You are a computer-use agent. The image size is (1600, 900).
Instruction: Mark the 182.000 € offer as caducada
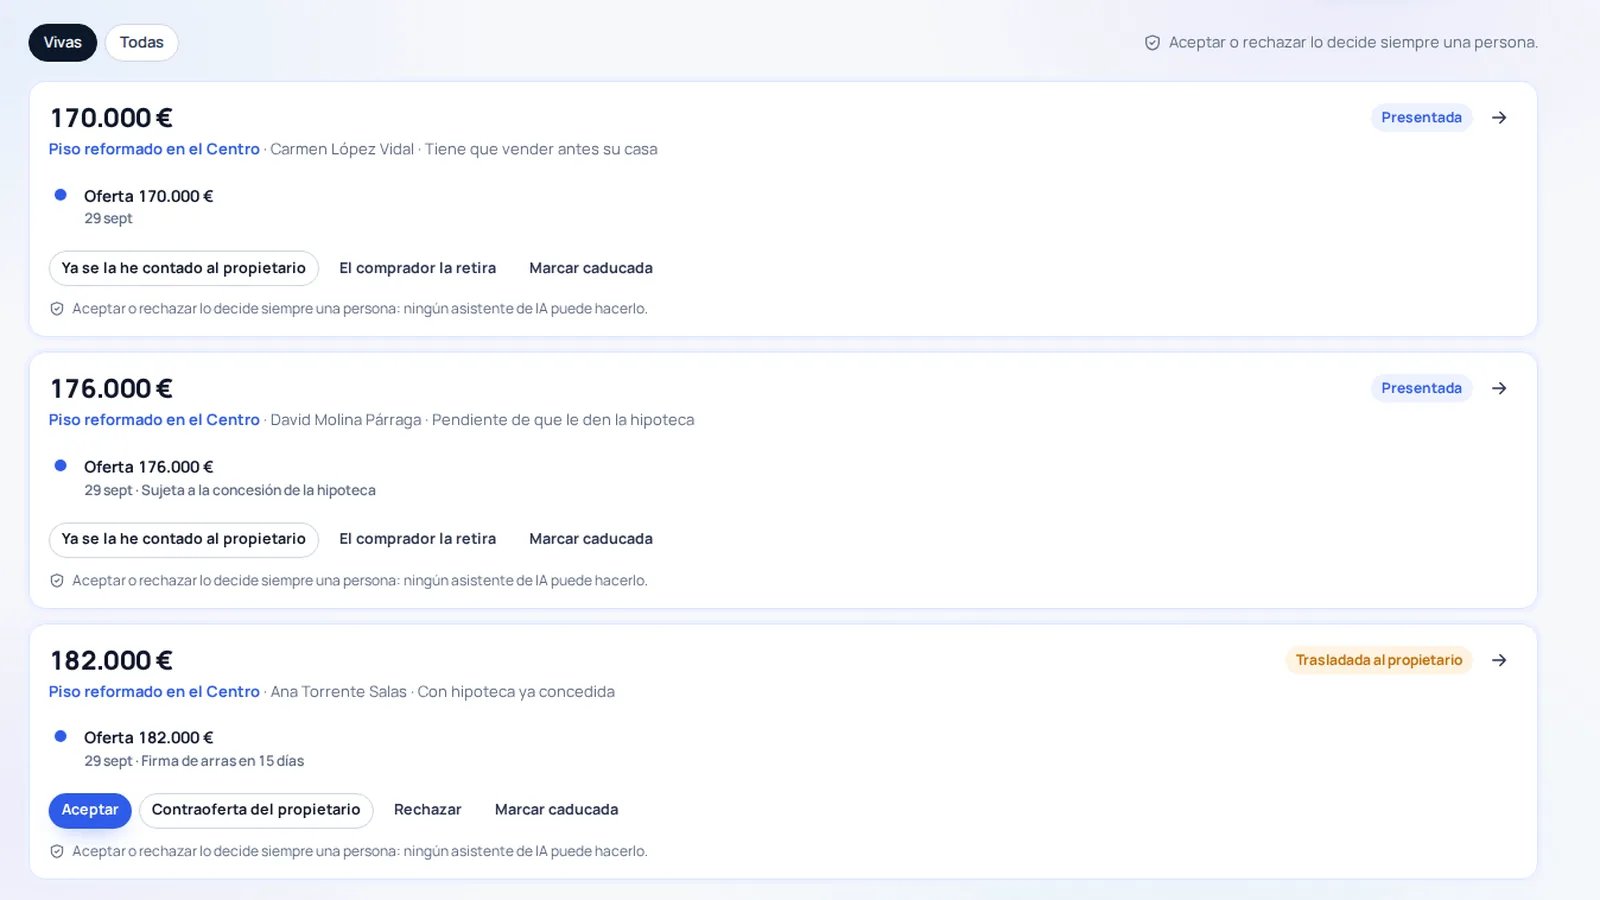[557, 810]
